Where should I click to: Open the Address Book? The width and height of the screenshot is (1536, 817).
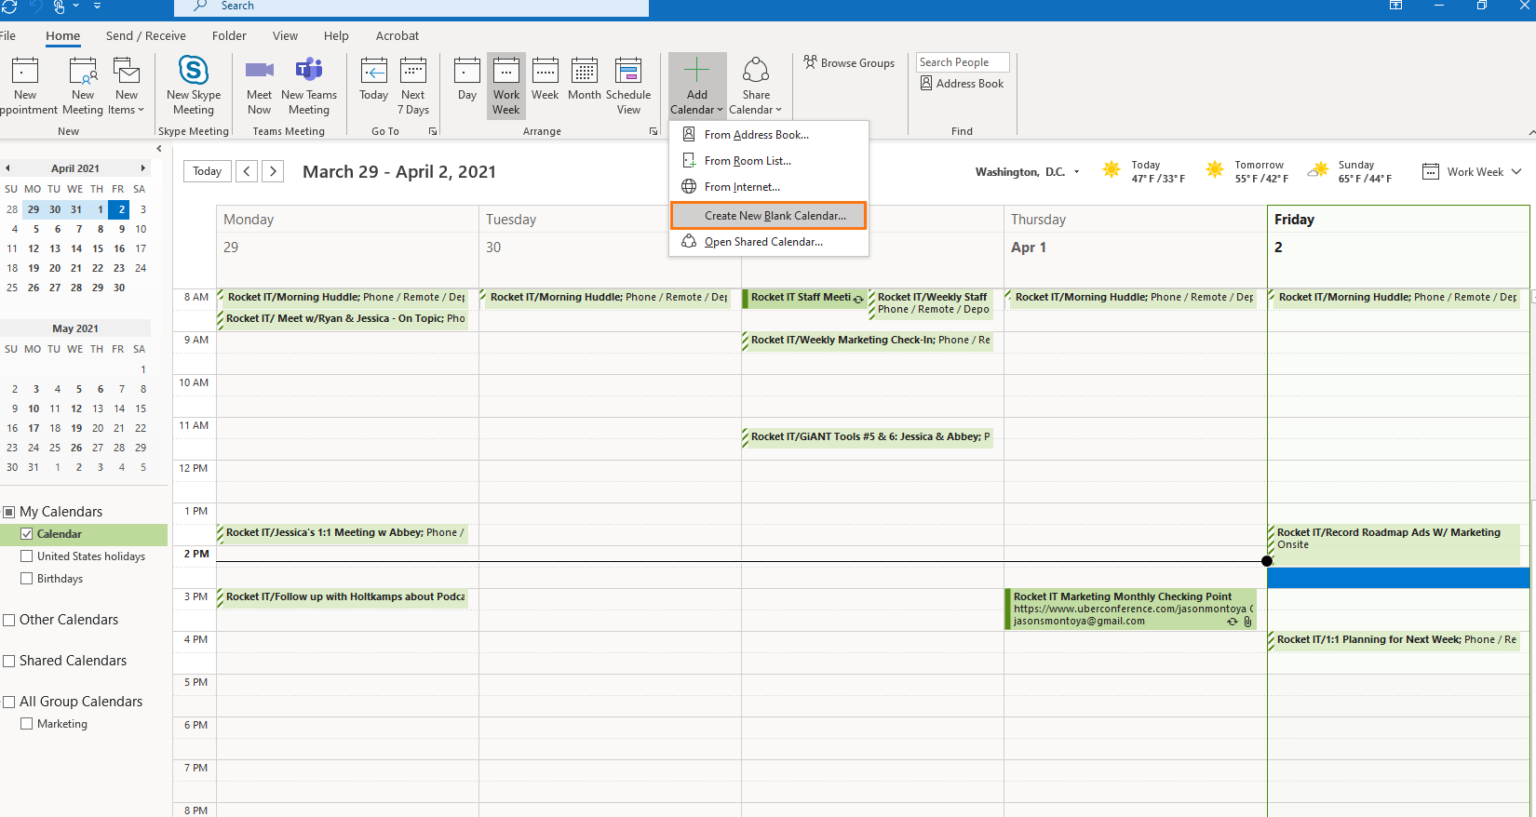tap(962, 83)
